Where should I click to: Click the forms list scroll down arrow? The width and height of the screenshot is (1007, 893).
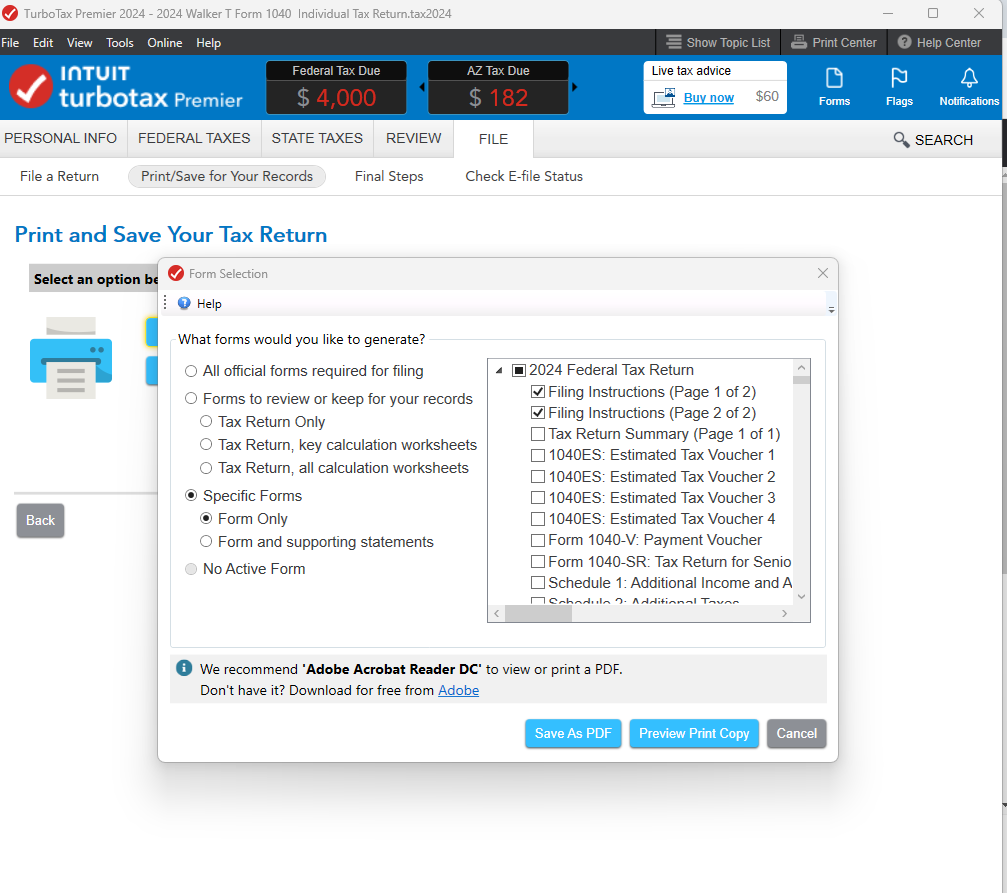coord(801,597)
